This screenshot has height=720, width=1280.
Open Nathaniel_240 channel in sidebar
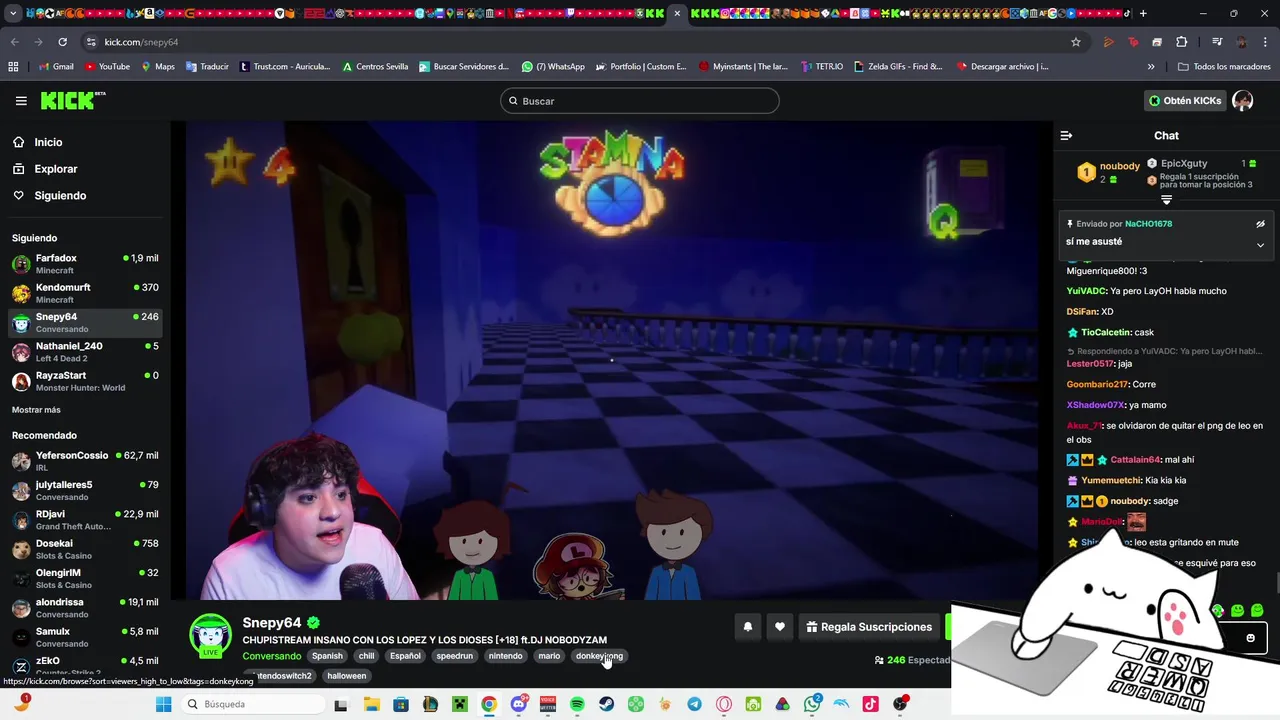(x=85, y=352)
